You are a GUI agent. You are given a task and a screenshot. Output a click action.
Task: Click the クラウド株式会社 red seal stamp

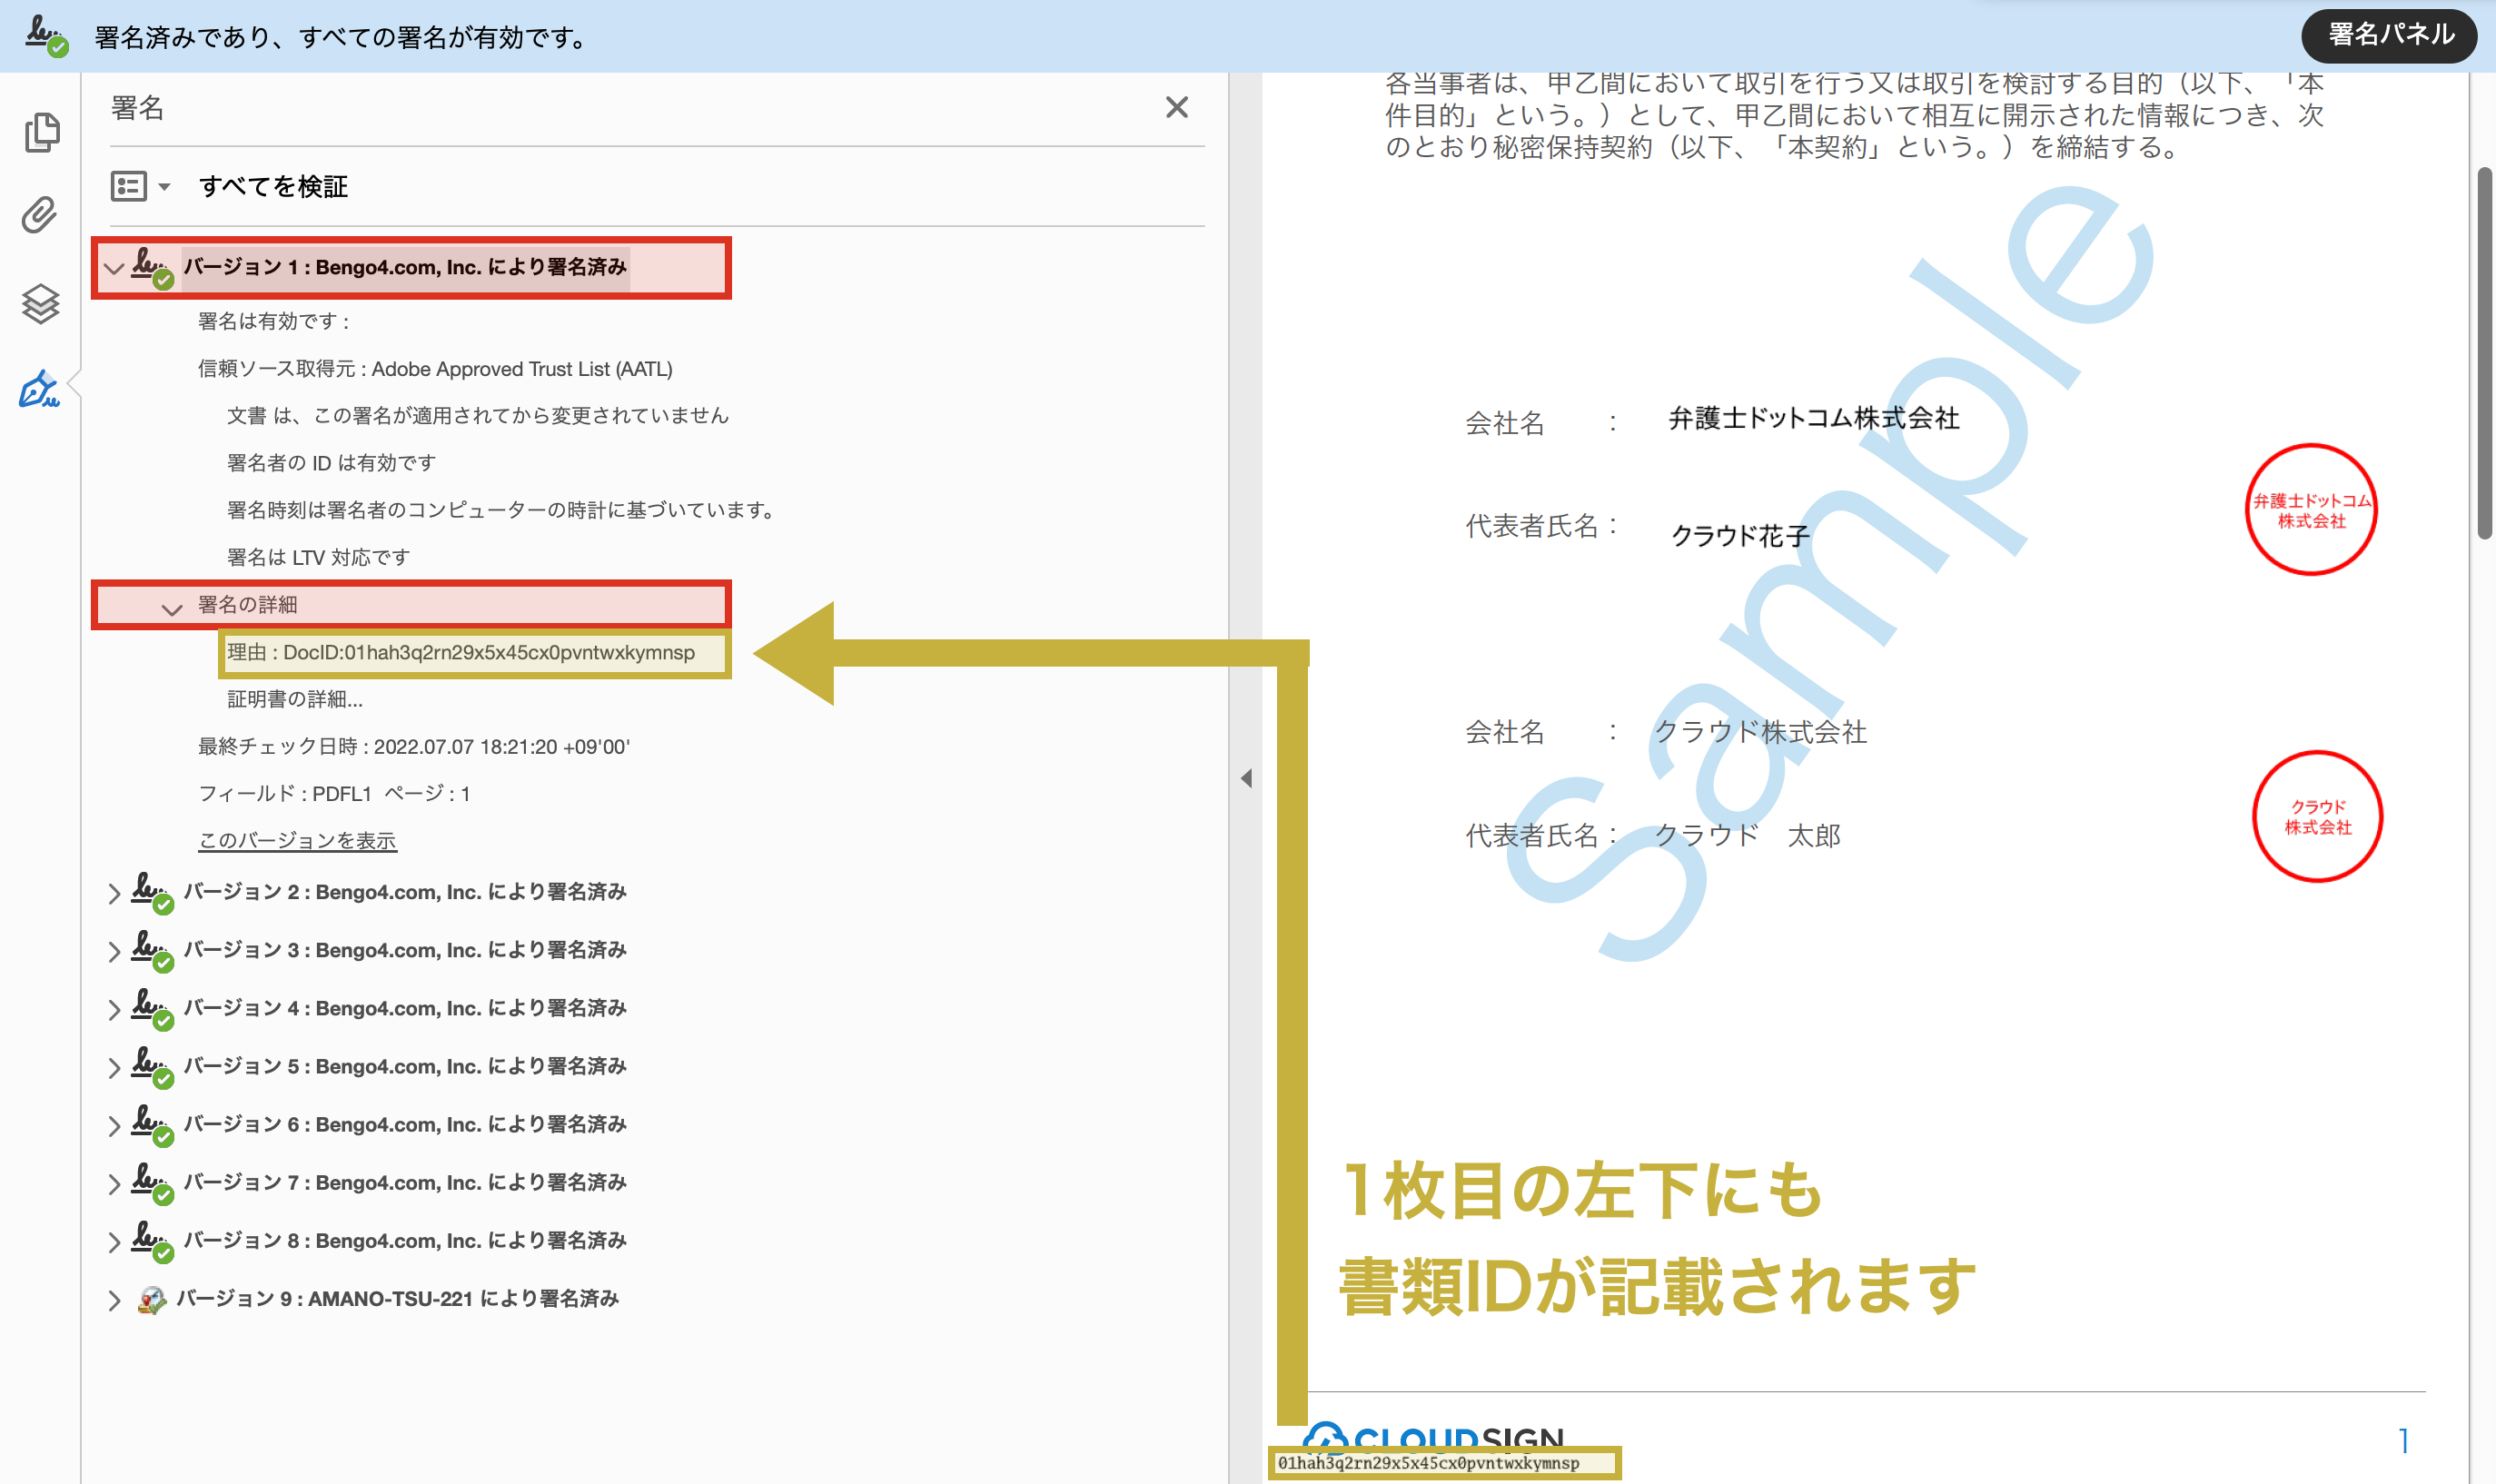click(2317, 816)
